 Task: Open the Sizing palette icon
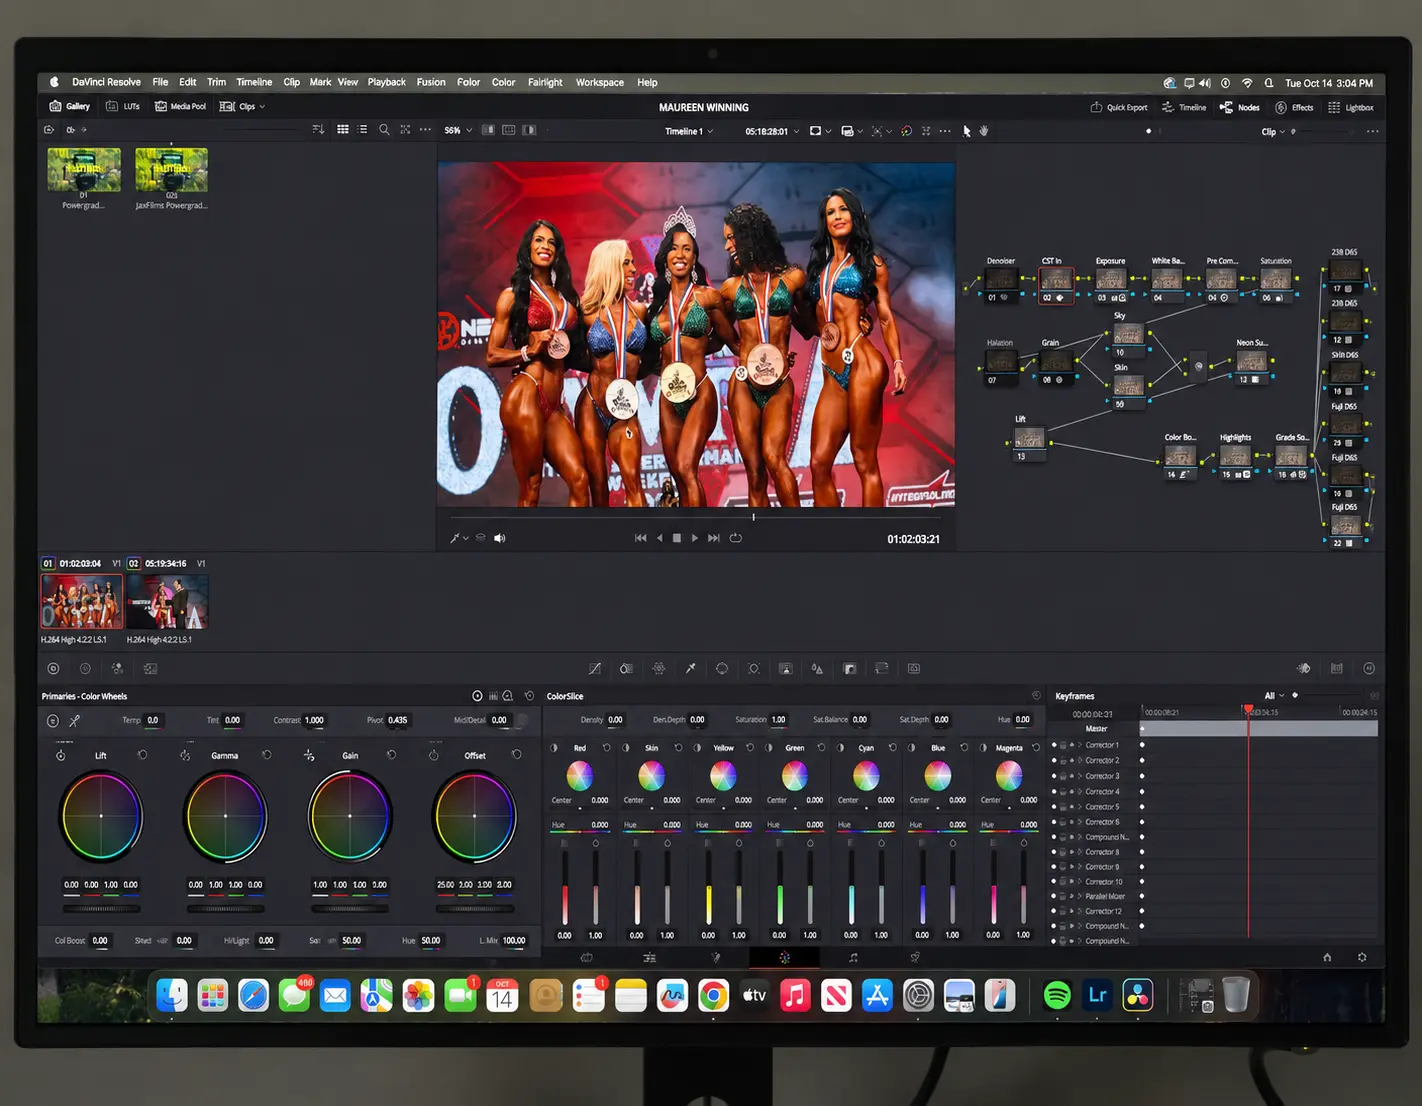[x=882, y=669]
